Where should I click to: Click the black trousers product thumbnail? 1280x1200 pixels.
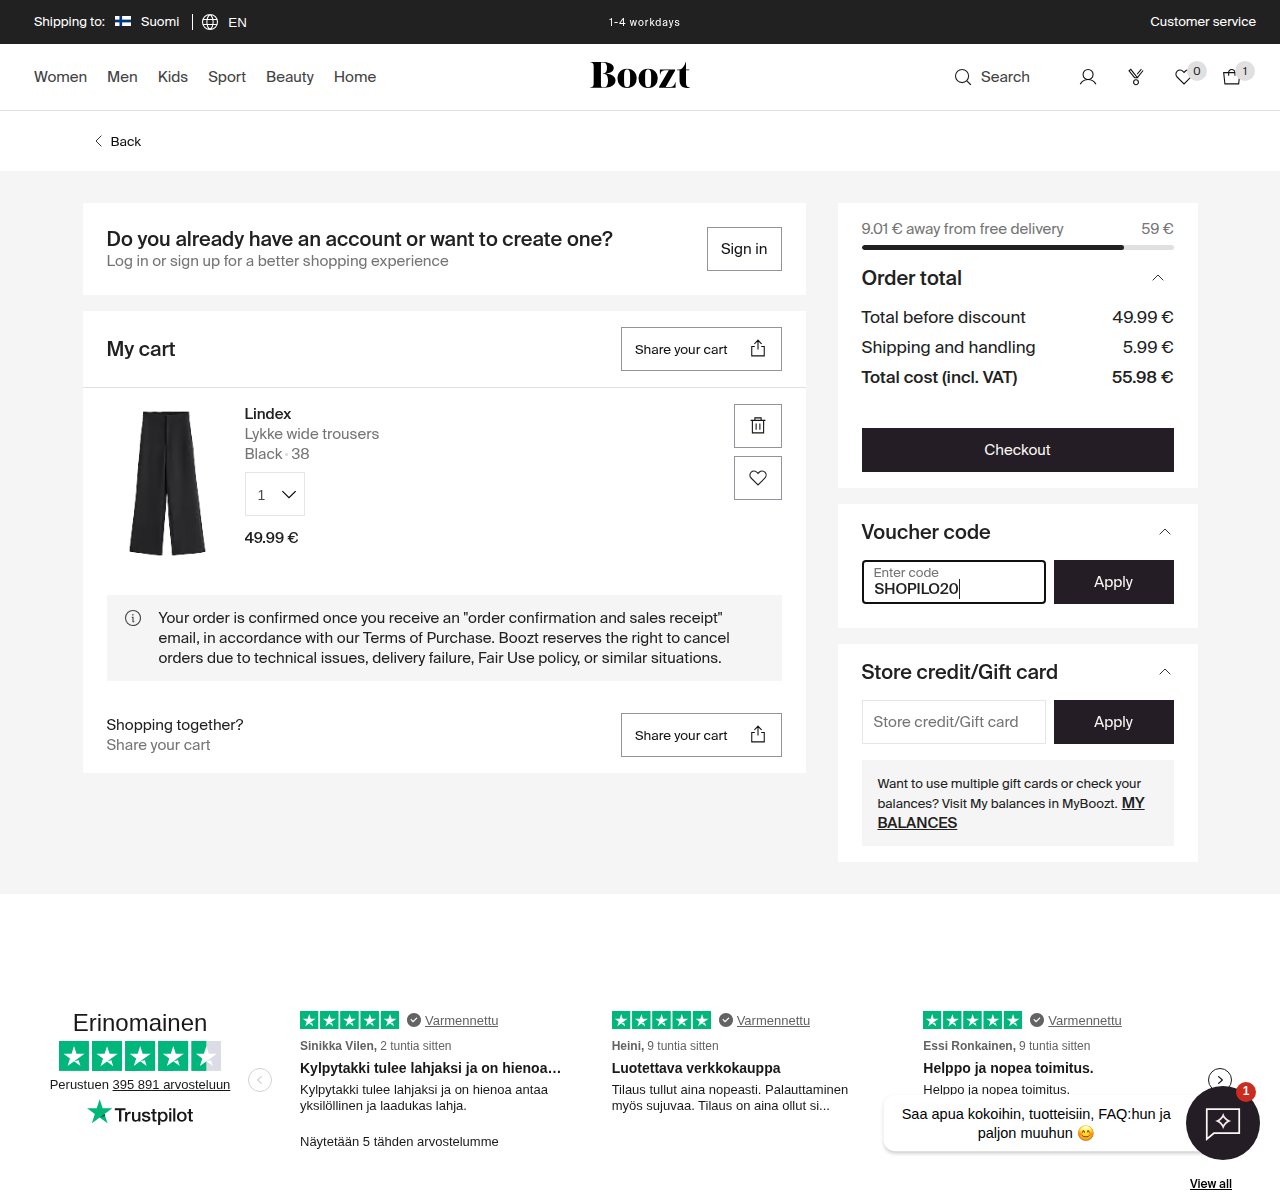tap(167, 482)
